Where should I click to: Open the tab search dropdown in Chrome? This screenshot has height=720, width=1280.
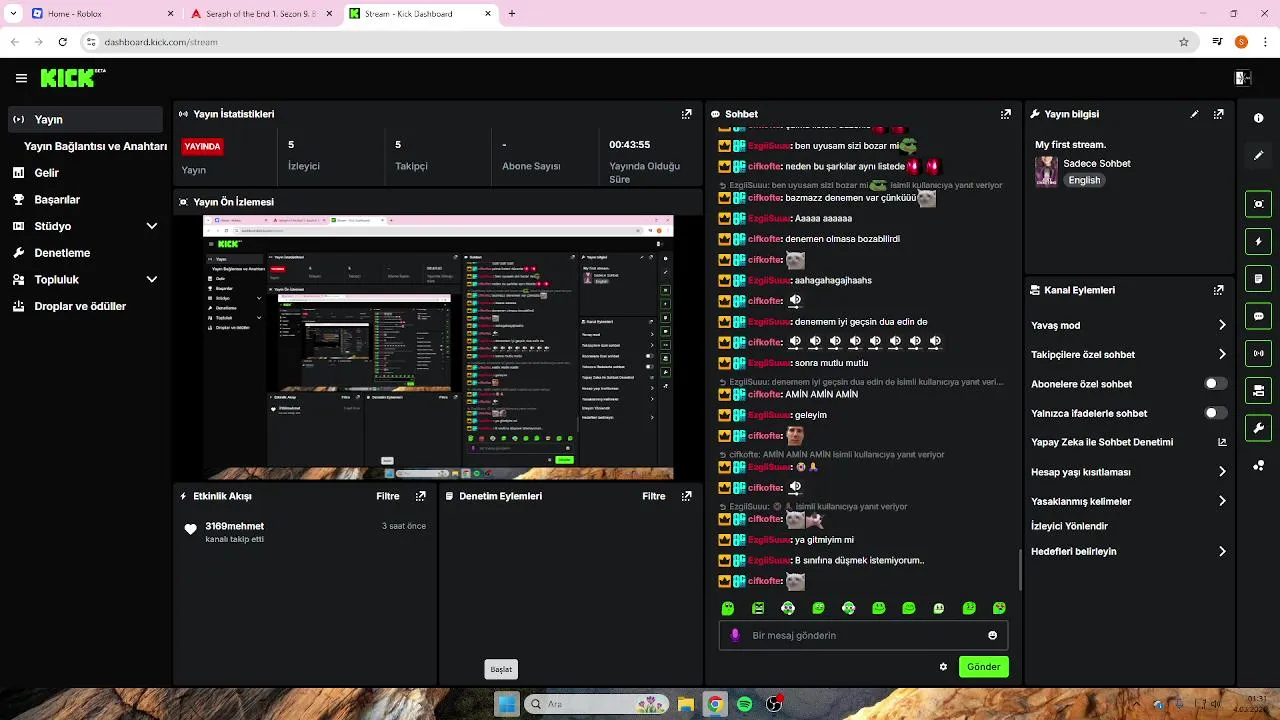coord(12,14)
